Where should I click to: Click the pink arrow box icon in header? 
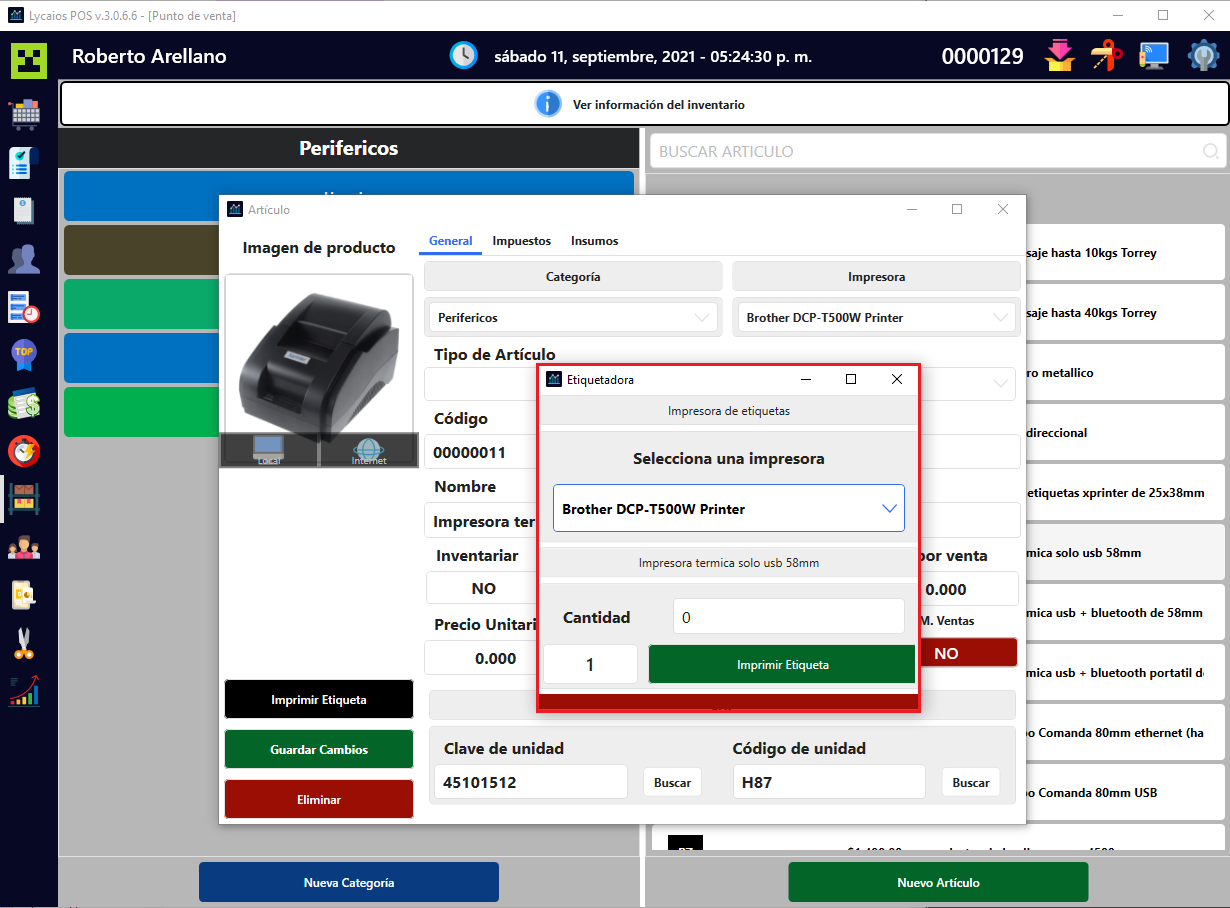pos(1059,56)
